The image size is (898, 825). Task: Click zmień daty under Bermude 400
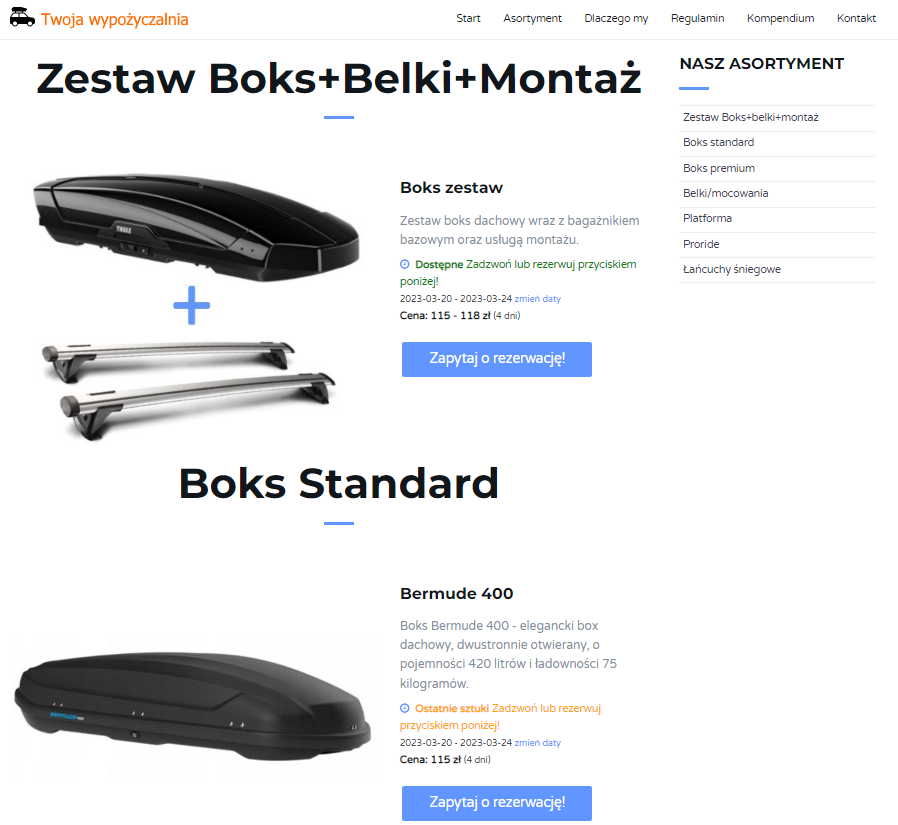[x=538, y=743]
